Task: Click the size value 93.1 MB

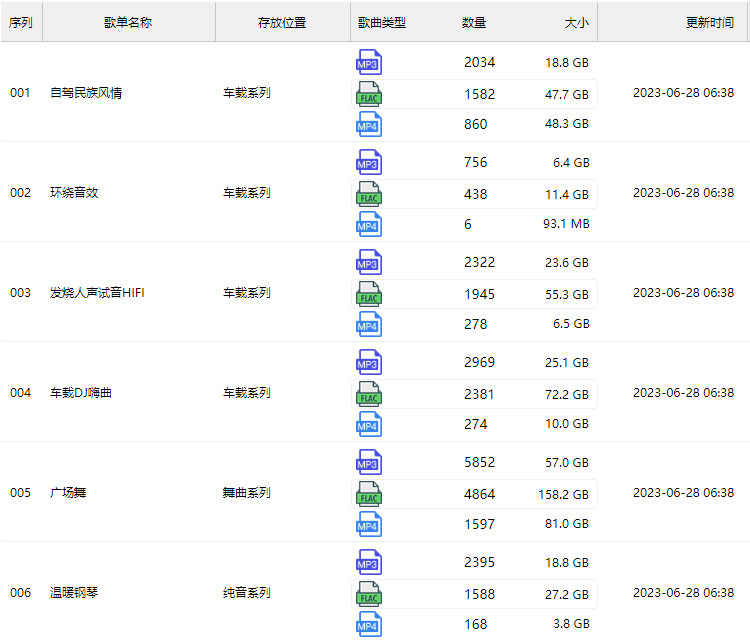Action: (566, 224)
